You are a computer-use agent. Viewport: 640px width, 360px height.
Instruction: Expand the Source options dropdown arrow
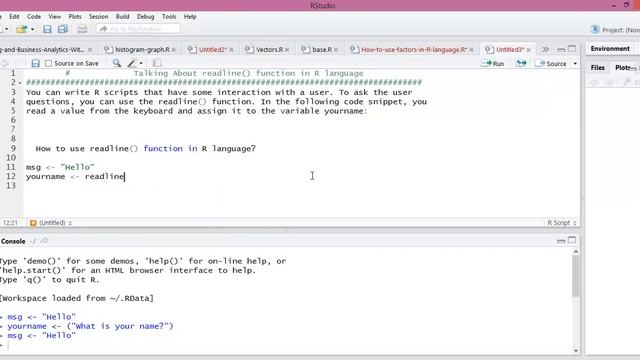(575, 64)
